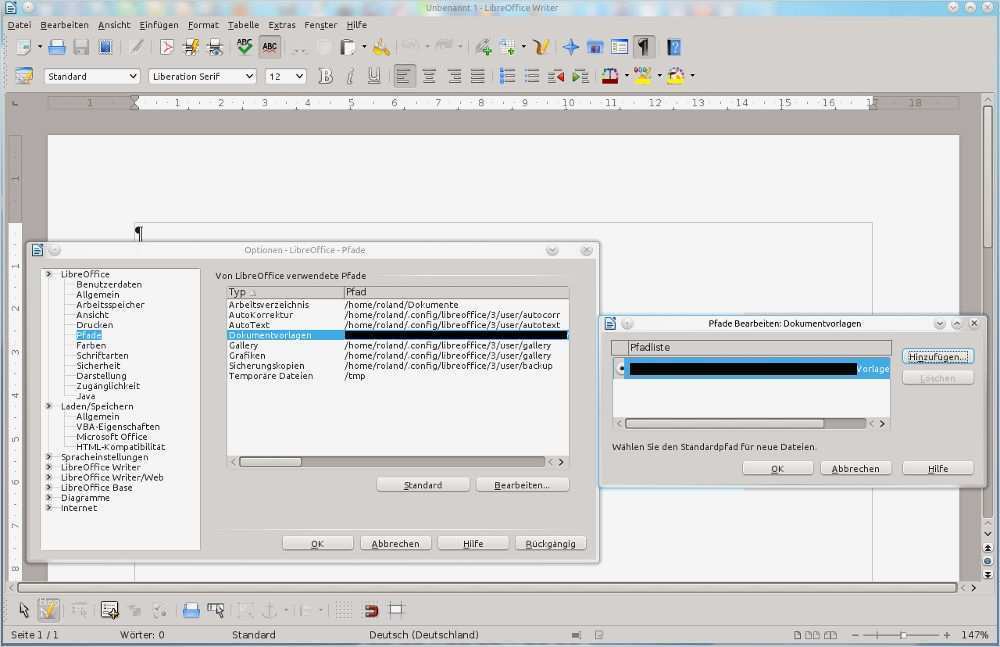Viewport: 1000px width, 647px height.
Task: Click the Bearbeiten... button in Optionen dialog
Action: click(x=522, y=485)
